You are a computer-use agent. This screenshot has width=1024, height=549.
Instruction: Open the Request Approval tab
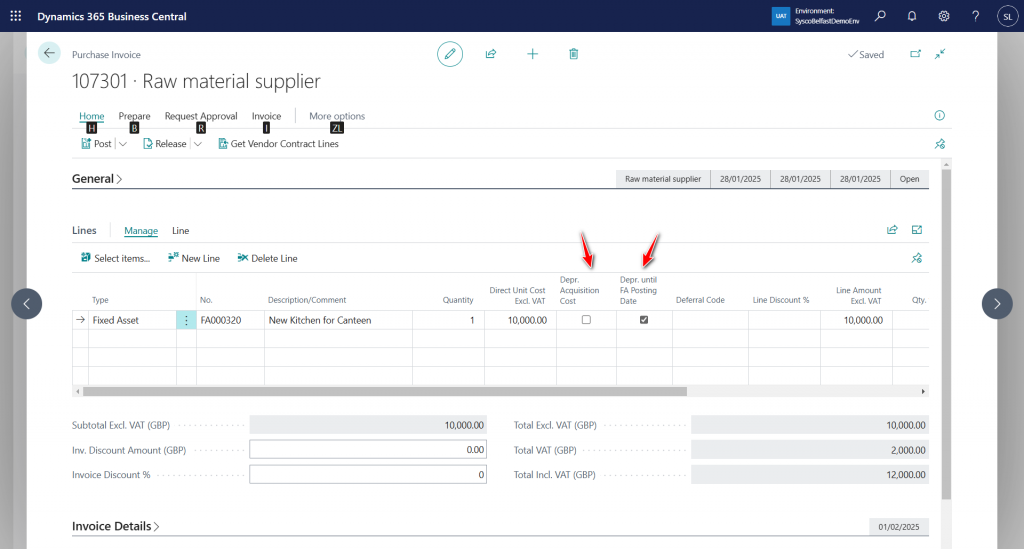point(201,116)
